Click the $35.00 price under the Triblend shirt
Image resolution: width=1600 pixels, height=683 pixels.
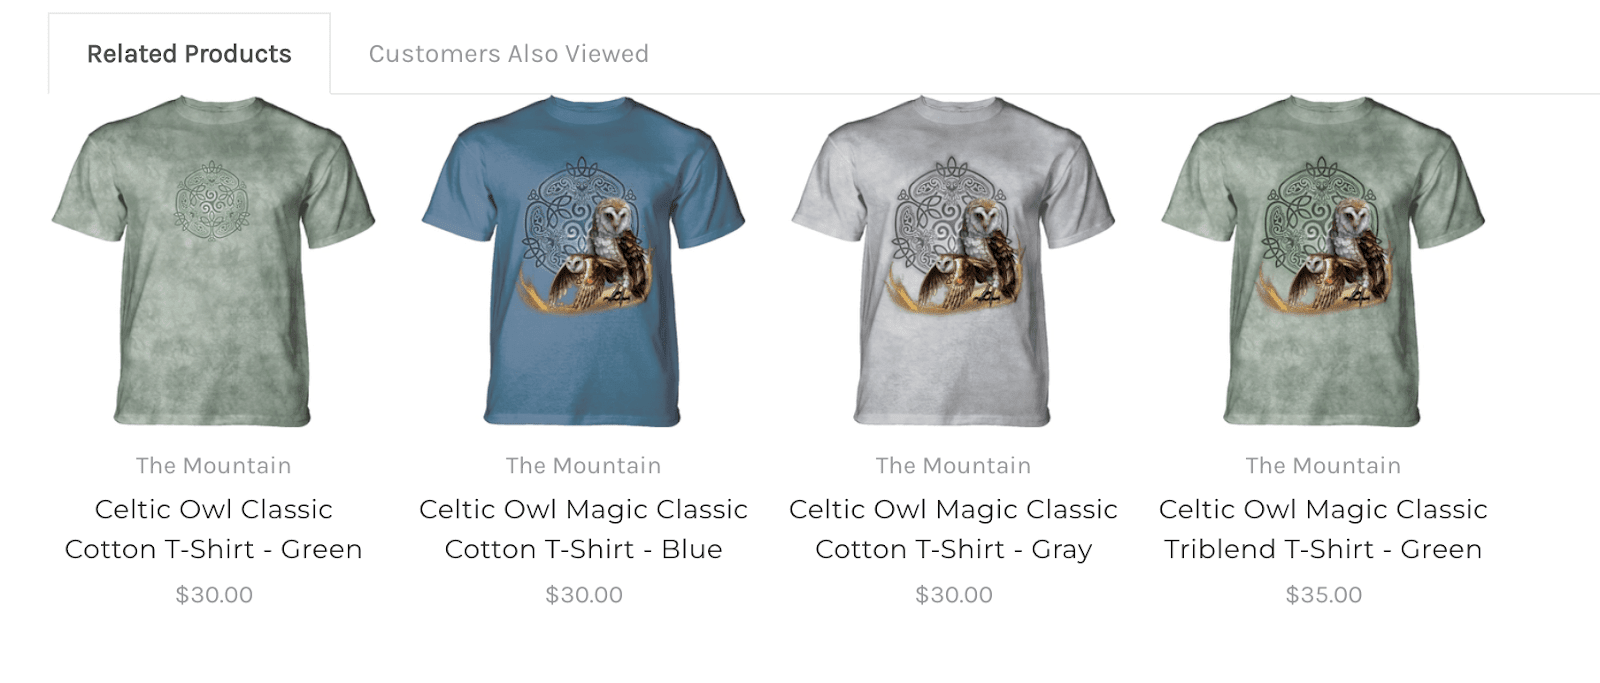pyautogui.click(x=1324, y=595)
